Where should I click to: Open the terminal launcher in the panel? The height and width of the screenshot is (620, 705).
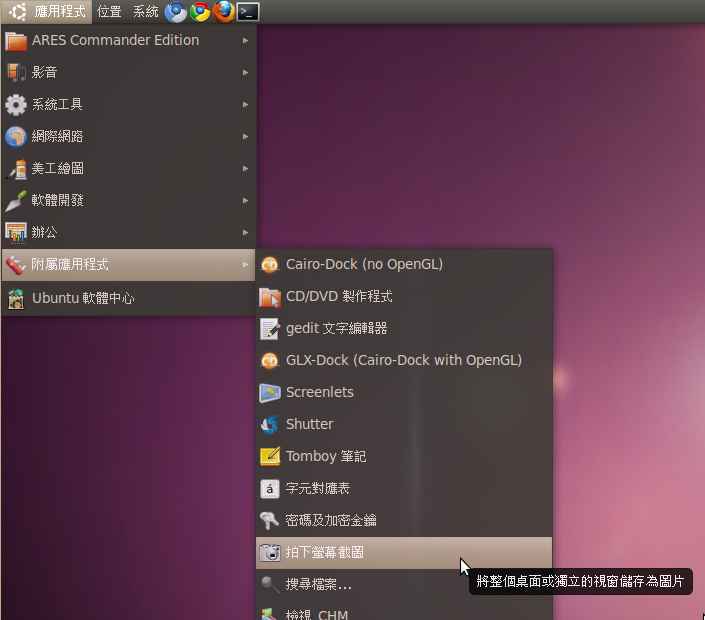[248, 12]
